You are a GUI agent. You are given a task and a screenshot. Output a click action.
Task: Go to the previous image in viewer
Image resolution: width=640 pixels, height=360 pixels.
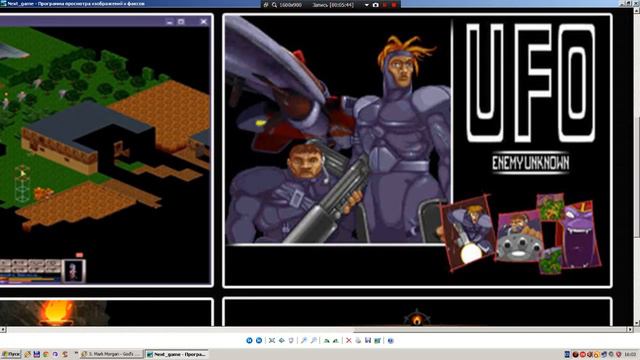[249, 340]
